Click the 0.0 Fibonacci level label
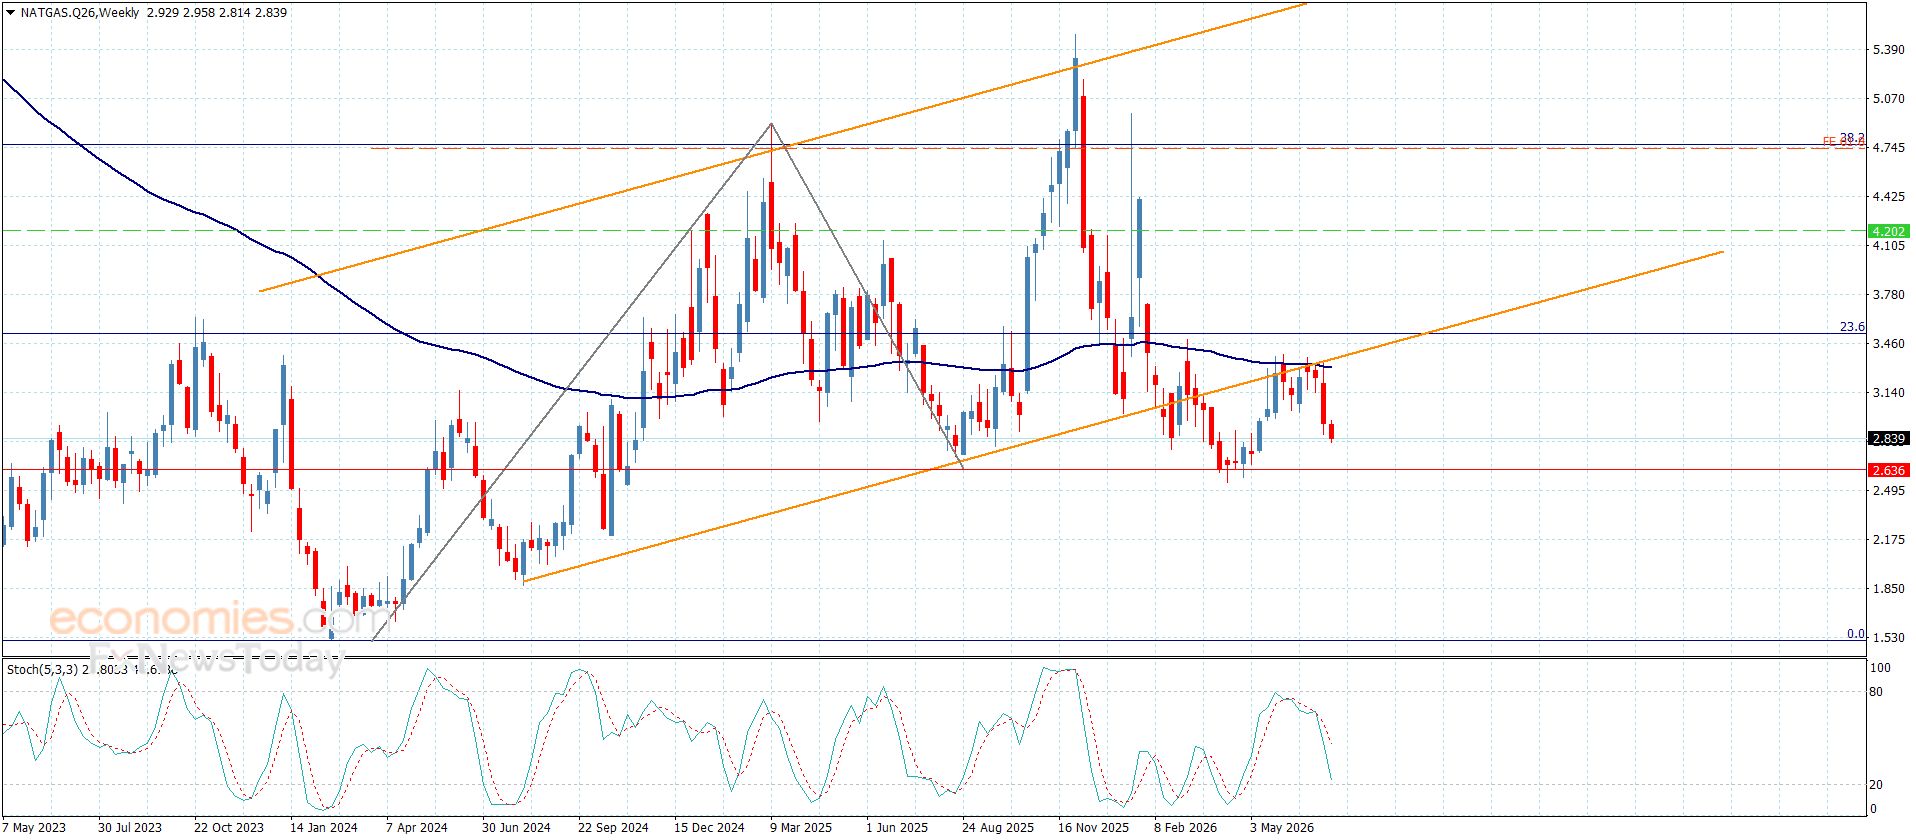 click(1855, 634)
